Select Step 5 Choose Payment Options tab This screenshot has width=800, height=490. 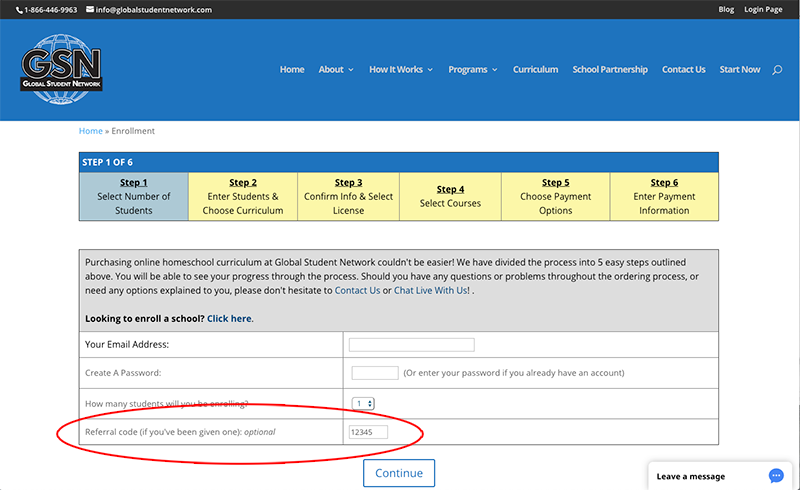[556, 197]
